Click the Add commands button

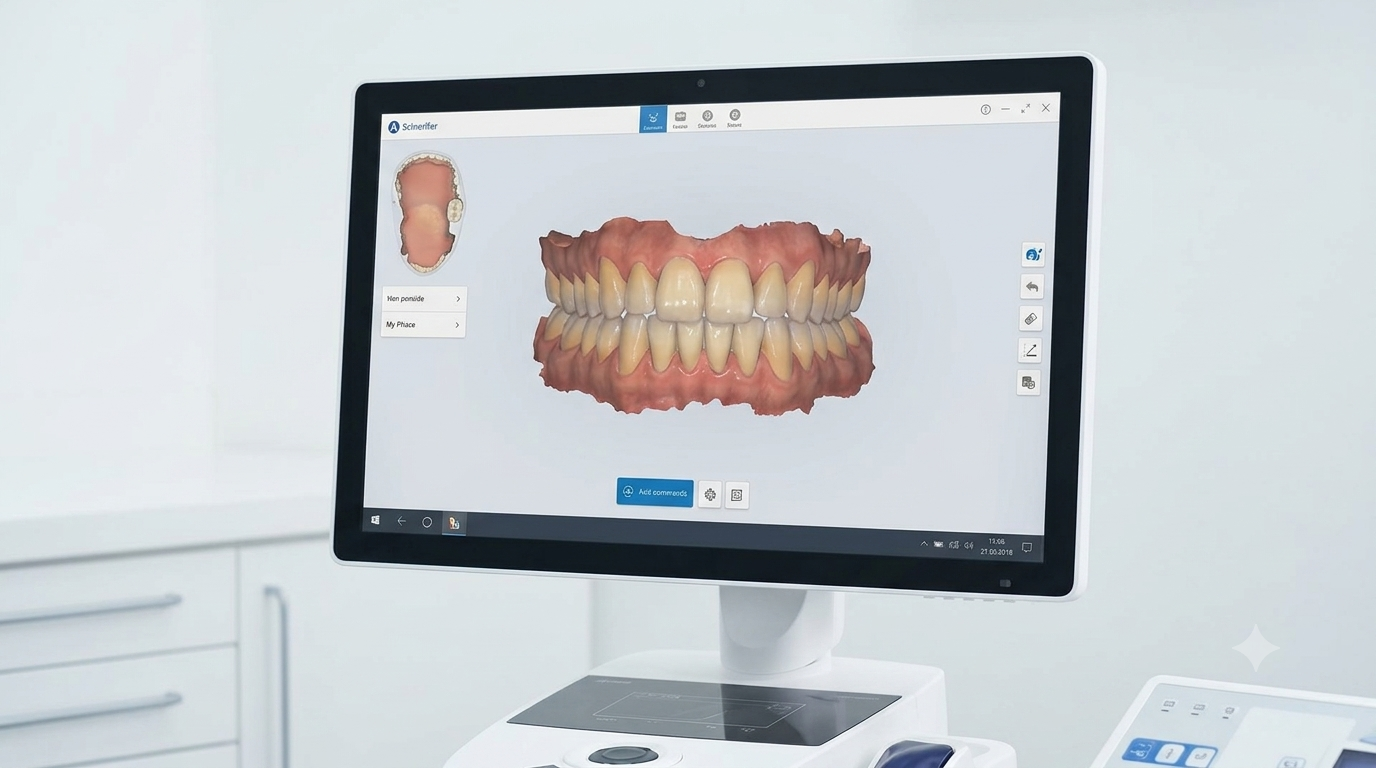(x=655, y=492)
